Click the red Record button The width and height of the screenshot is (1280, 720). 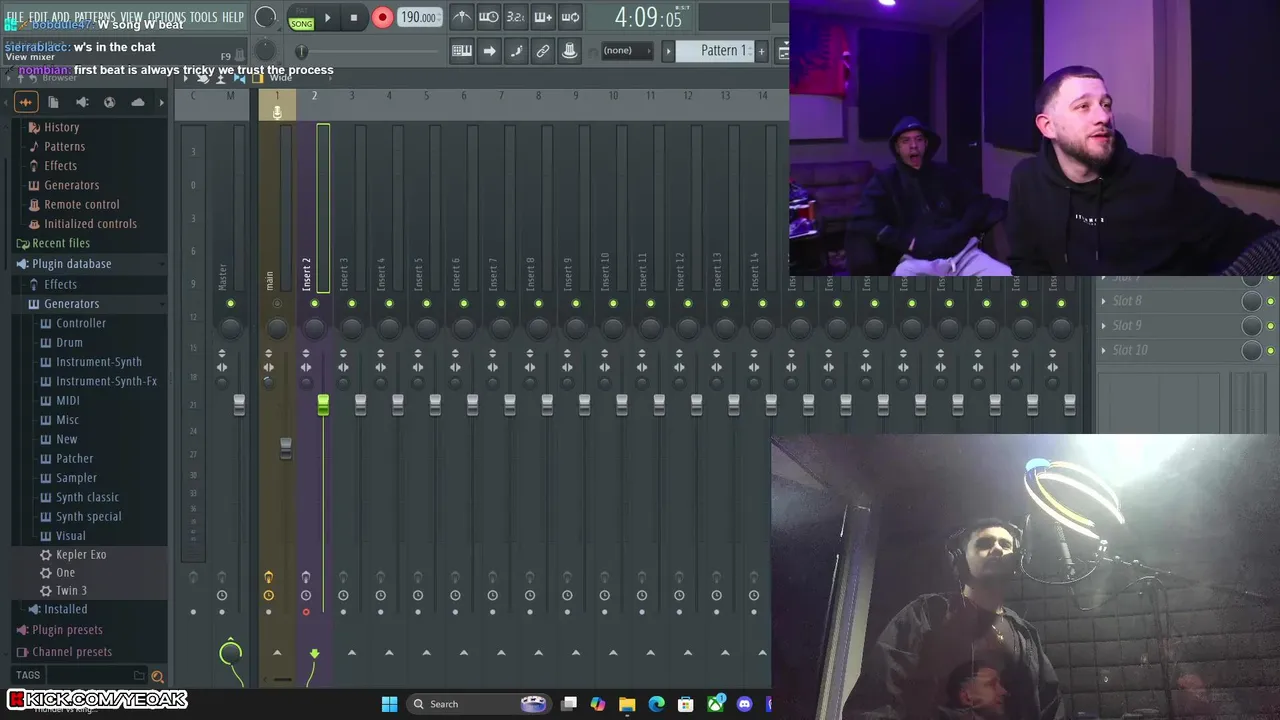382,17
